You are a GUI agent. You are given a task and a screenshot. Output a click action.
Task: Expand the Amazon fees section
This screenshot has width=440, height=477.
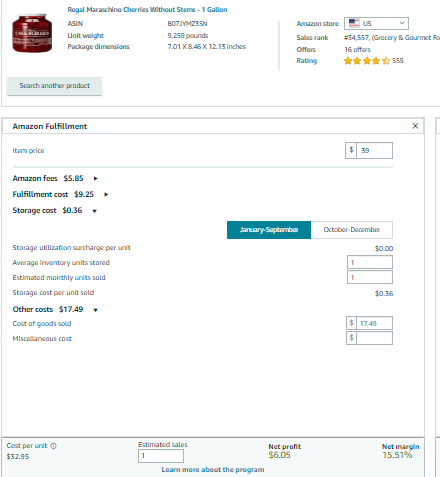click(96, 179)
